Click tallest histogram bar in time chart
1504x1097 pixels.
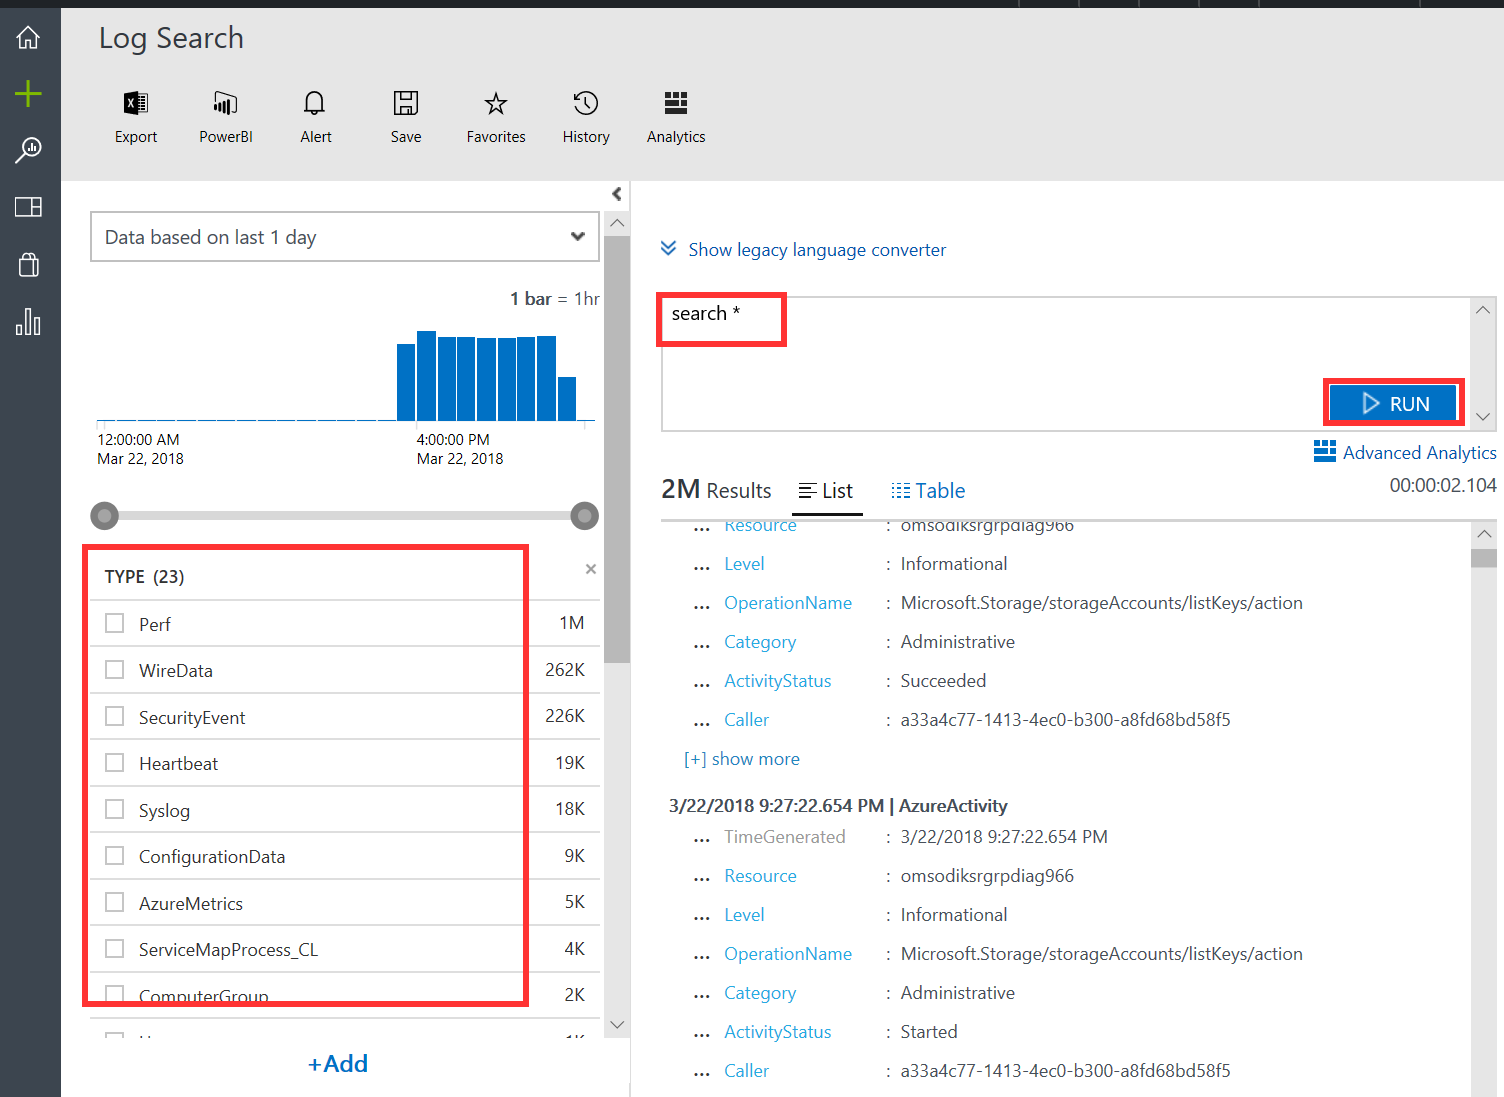coord(426,375)
